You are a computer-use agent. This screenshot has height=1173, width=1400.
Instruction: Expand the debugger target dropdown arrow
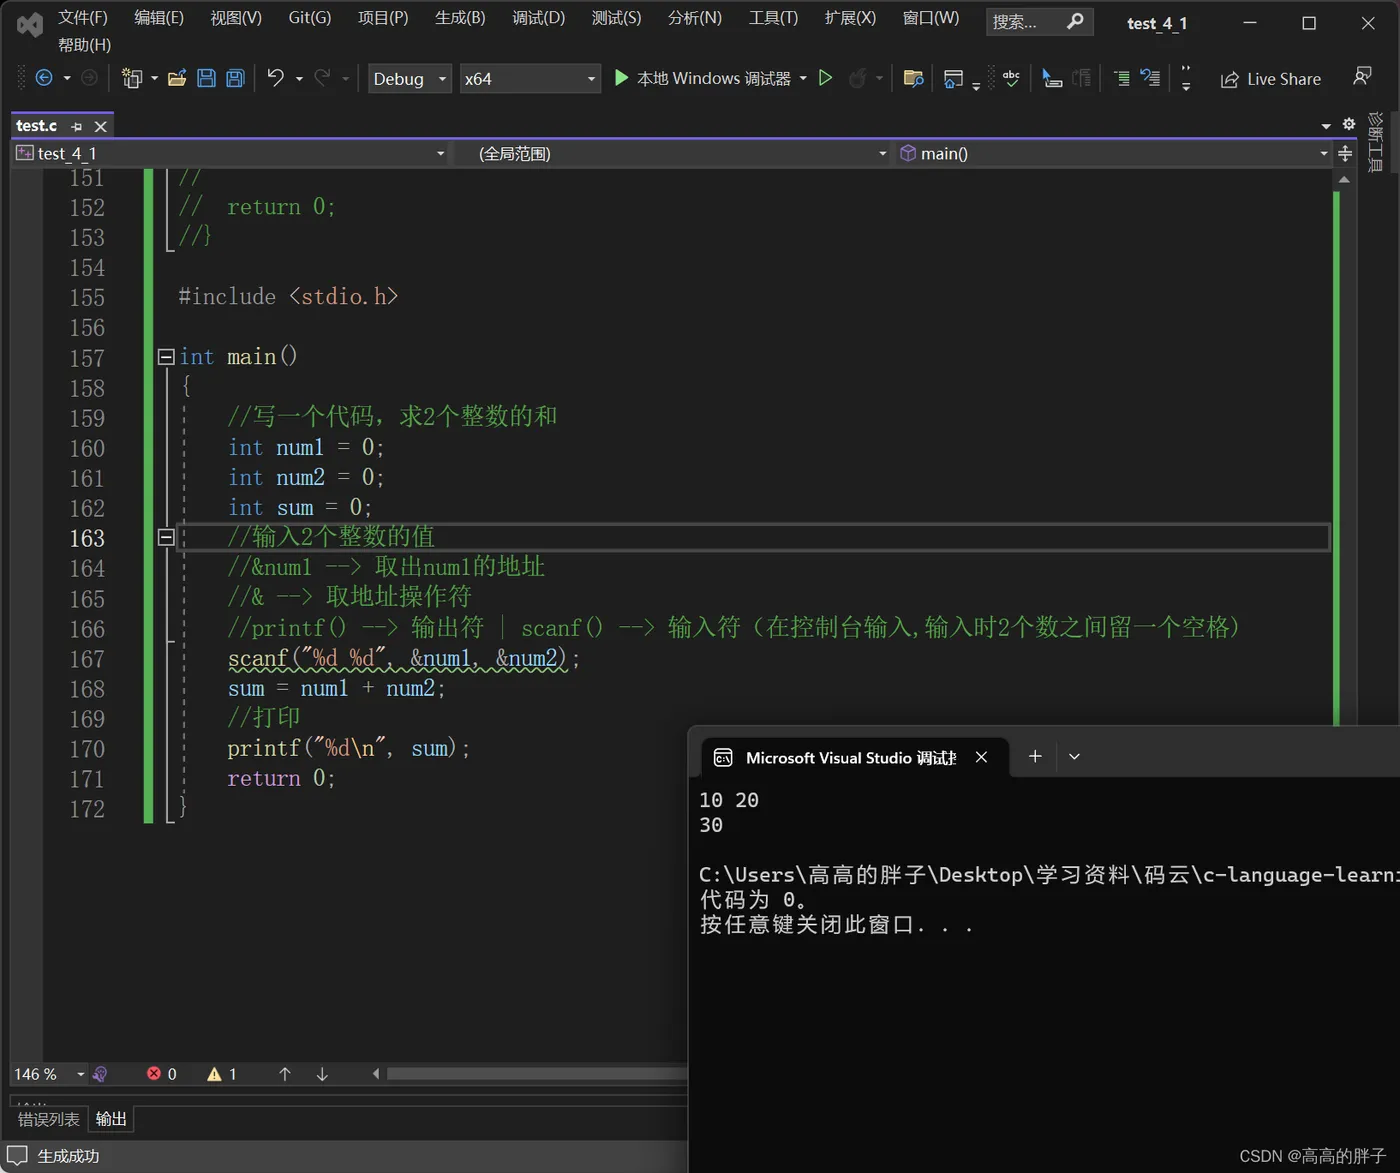pyautogui.click(x=803, y=78)
